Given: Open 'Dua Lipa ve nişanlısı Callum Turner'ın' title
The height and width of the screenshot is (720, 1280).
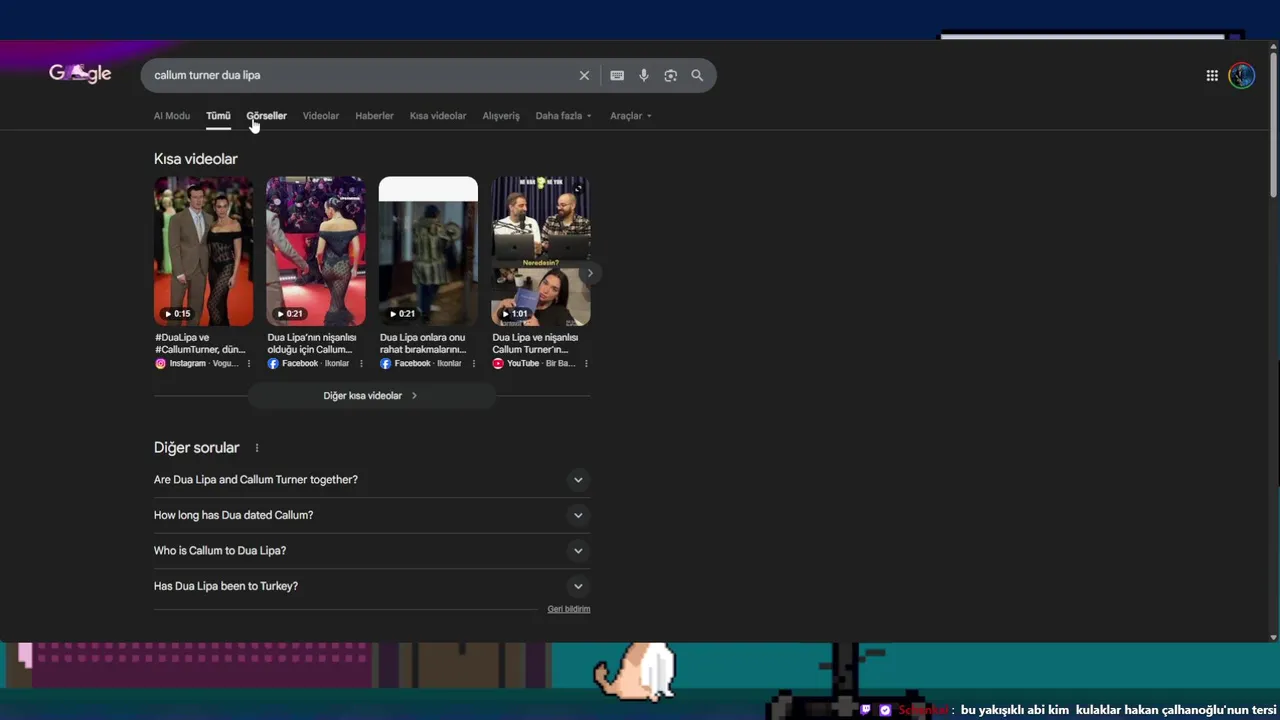Looking at the screenshot, I should [x=535, y=344].
